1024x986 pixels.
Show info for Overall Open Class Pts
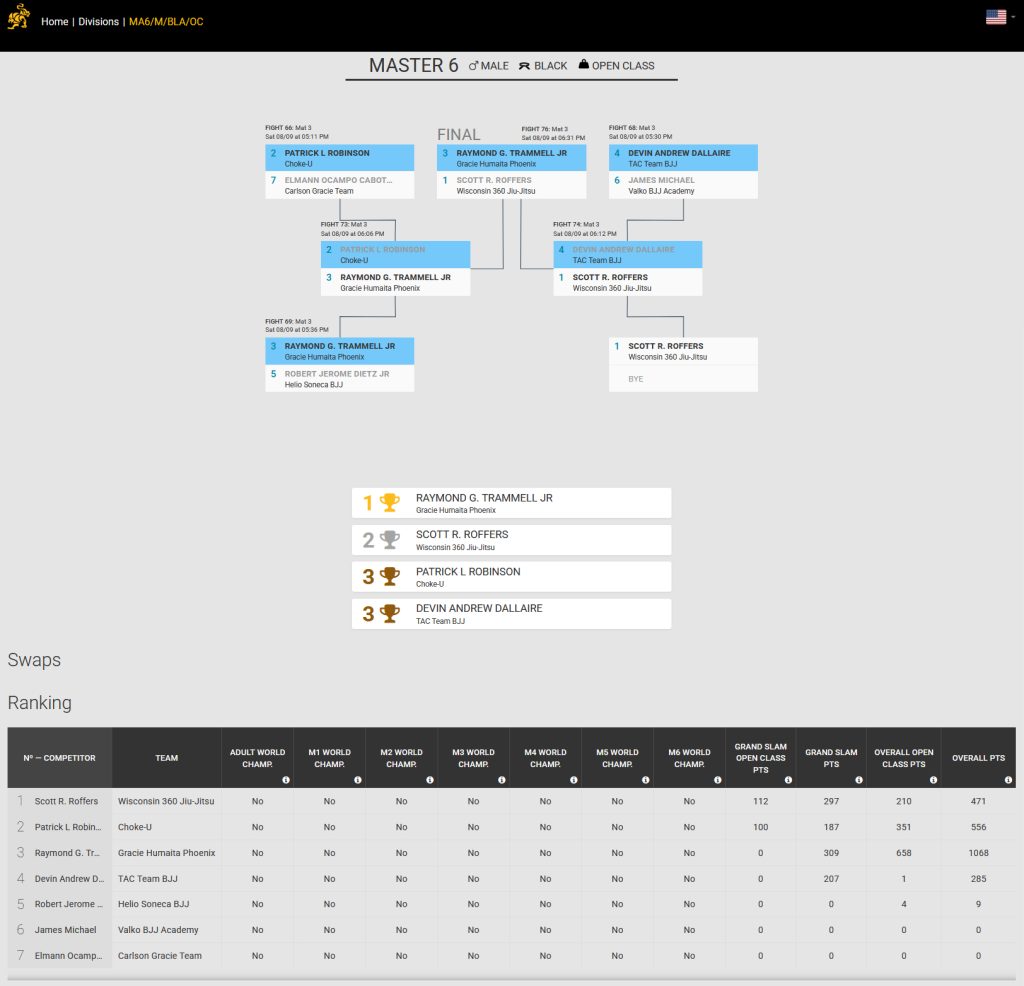coord(933,780)
